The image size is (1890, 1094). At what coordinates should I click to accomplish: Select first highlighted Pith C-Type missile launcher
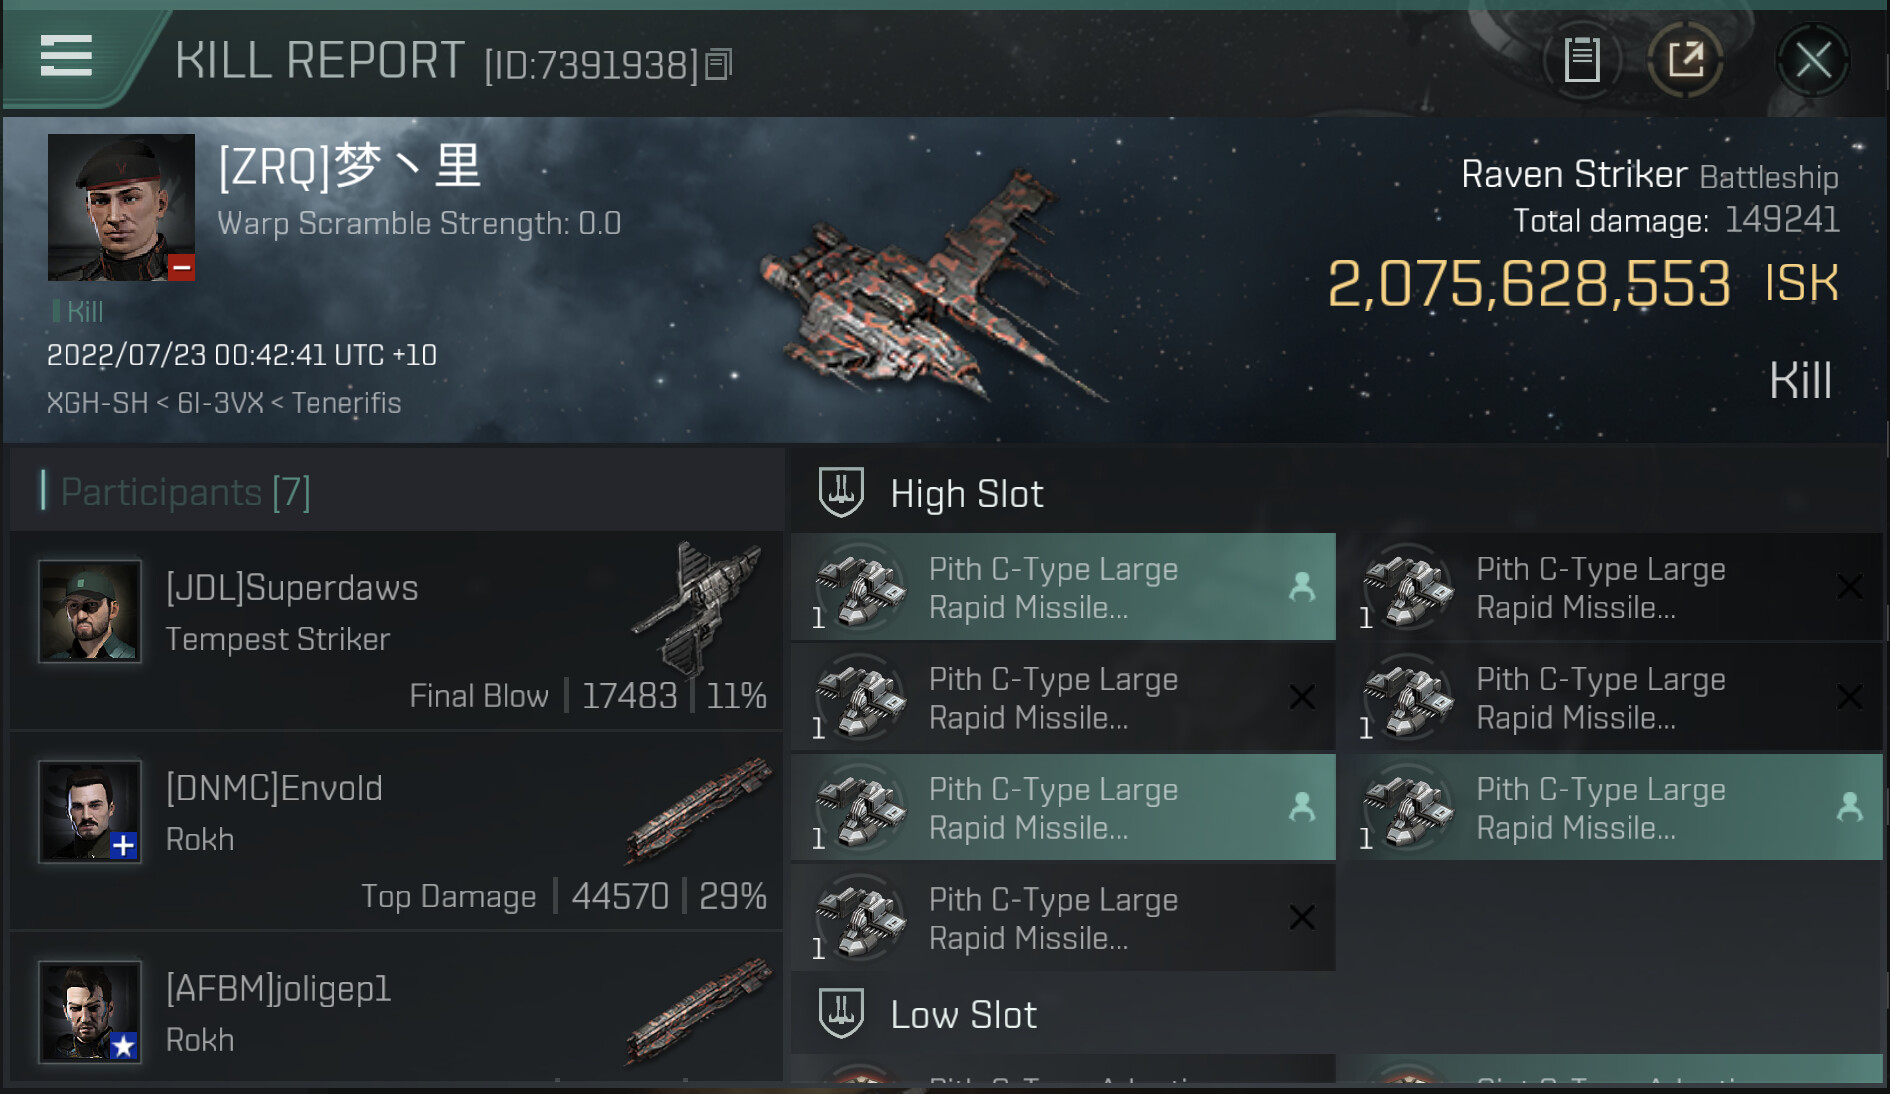[1062, 587]
